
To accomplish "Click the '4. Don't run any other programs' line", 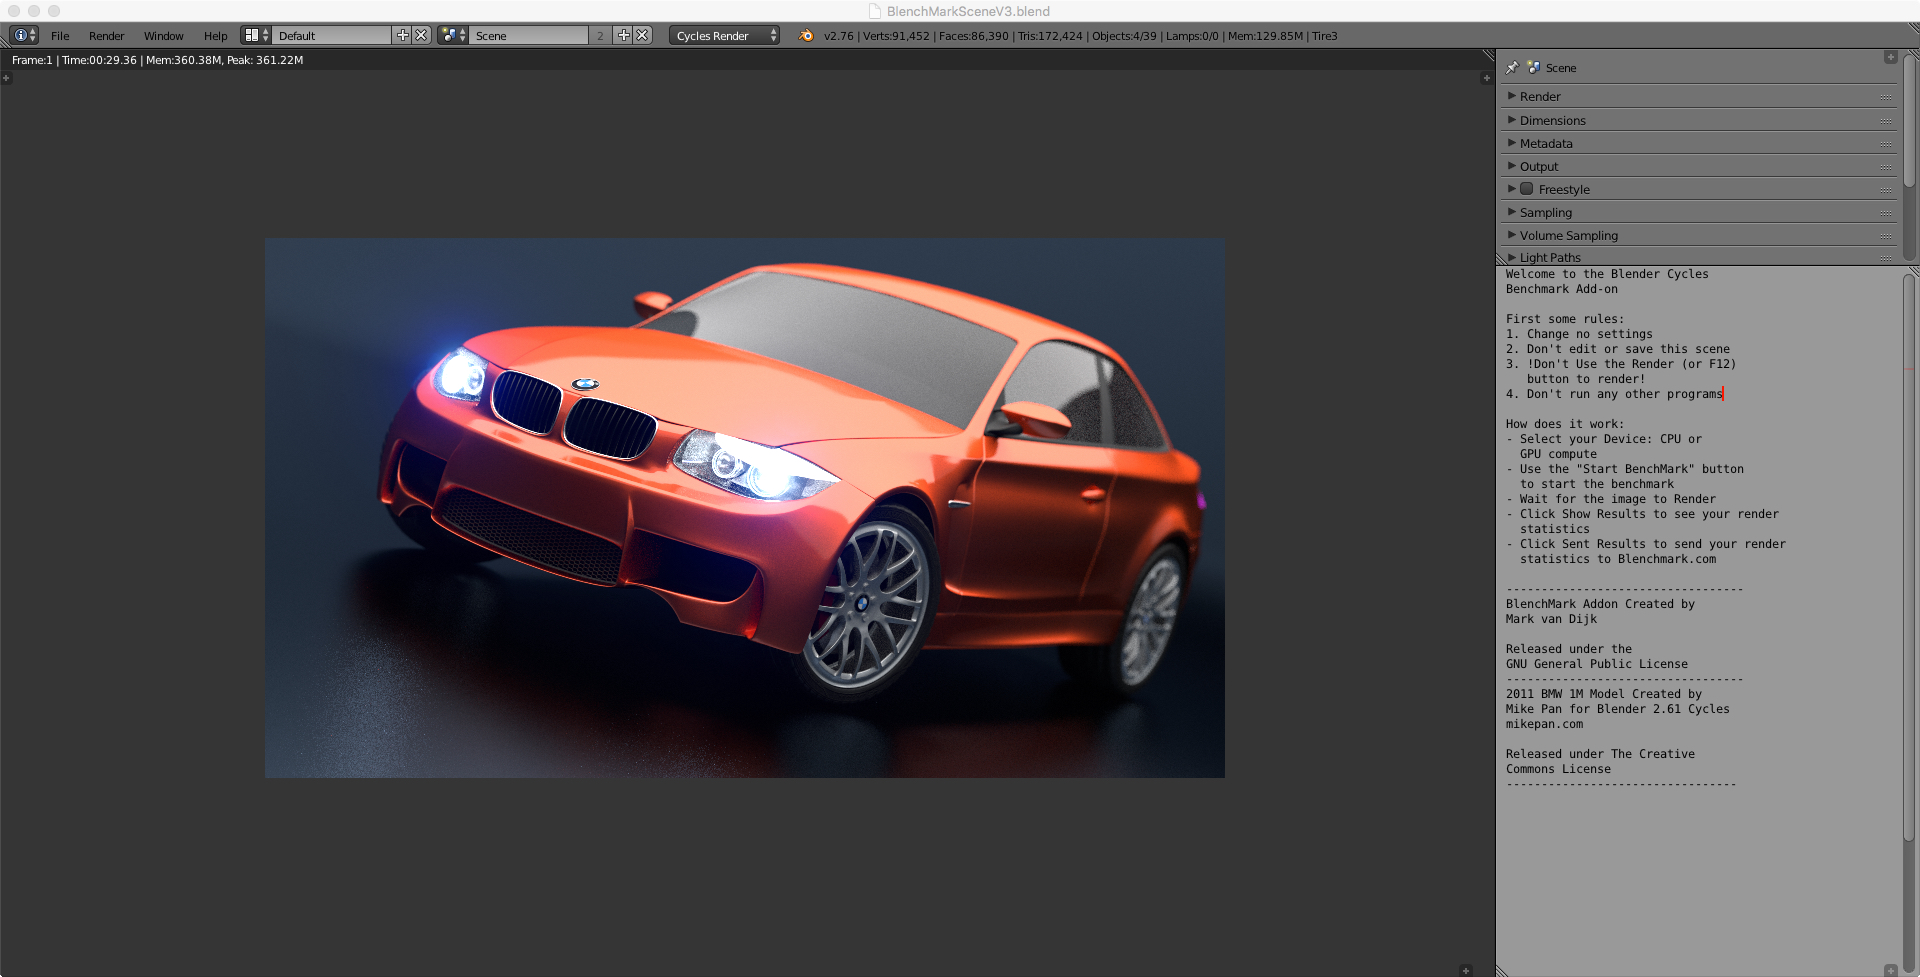I will point(1614,394).
